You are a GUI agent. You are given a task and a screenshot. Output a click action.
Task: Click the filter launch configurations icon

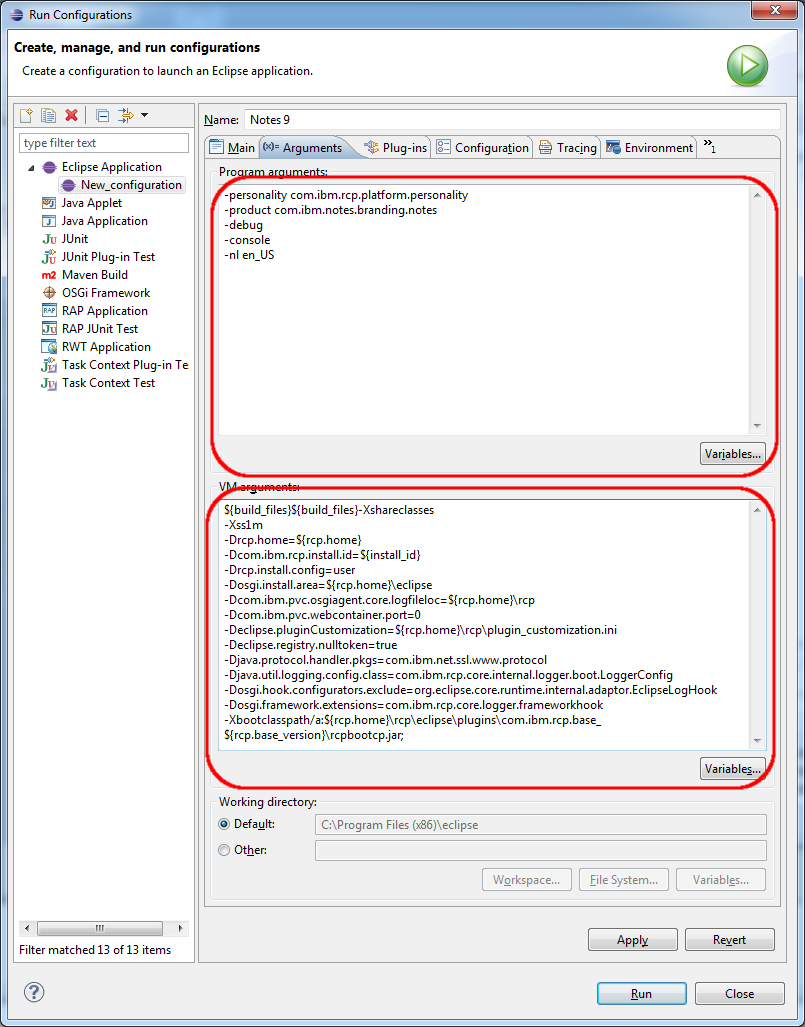[126, 116]
